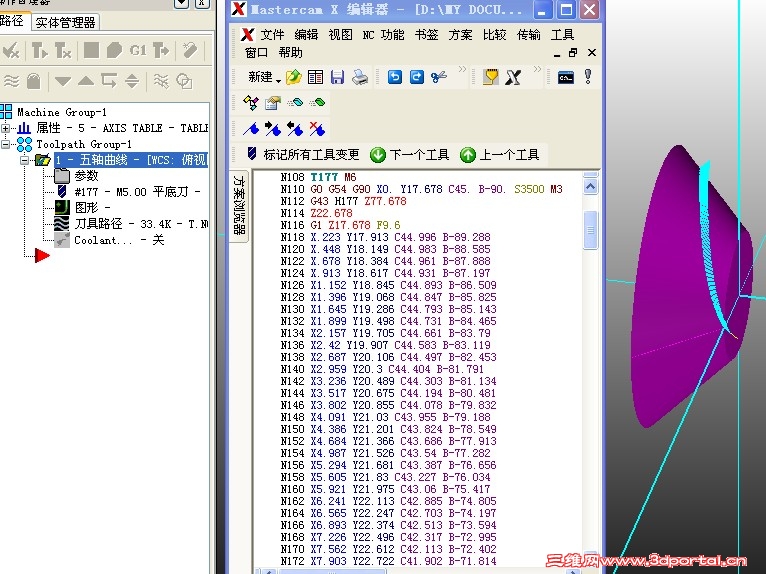
Task: Collapse Toolpath Group-1 node
Action: tap(5, 145)
